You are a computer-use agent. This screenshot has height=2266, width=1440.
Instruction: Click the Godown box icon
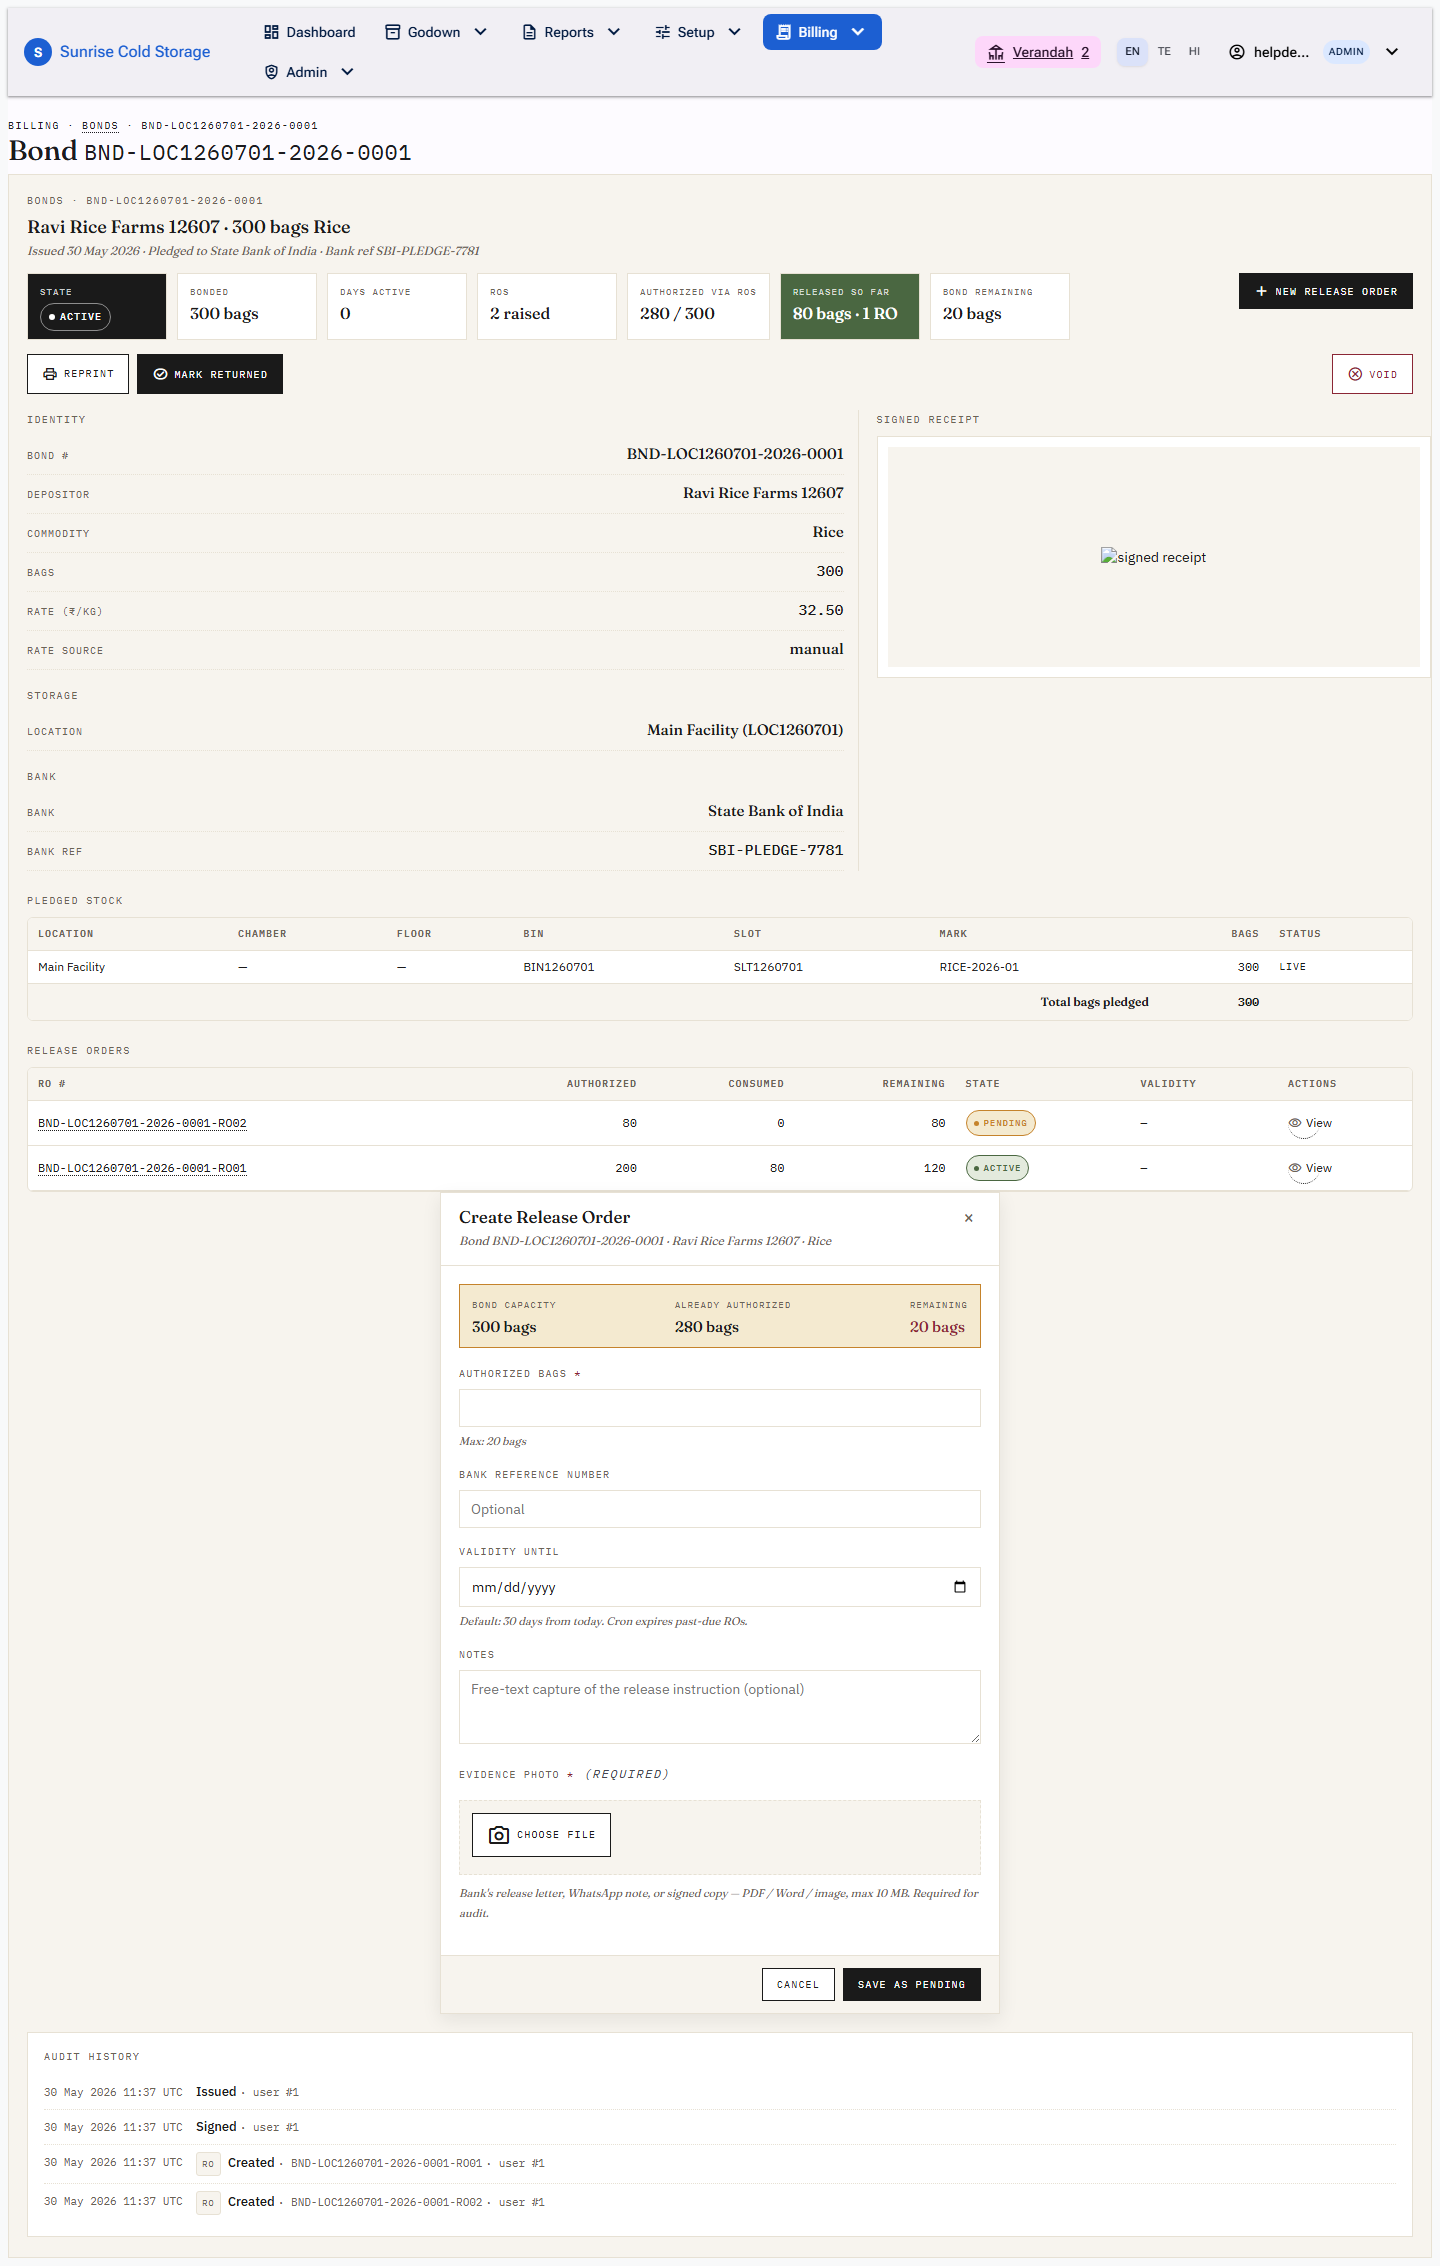pos(393,32)
